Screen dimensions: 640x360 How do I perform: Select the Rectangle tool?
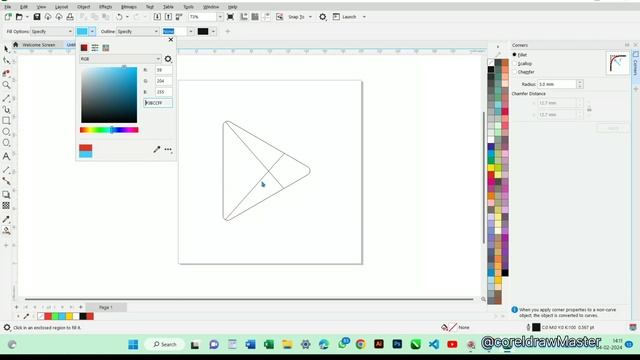[6, 120]
